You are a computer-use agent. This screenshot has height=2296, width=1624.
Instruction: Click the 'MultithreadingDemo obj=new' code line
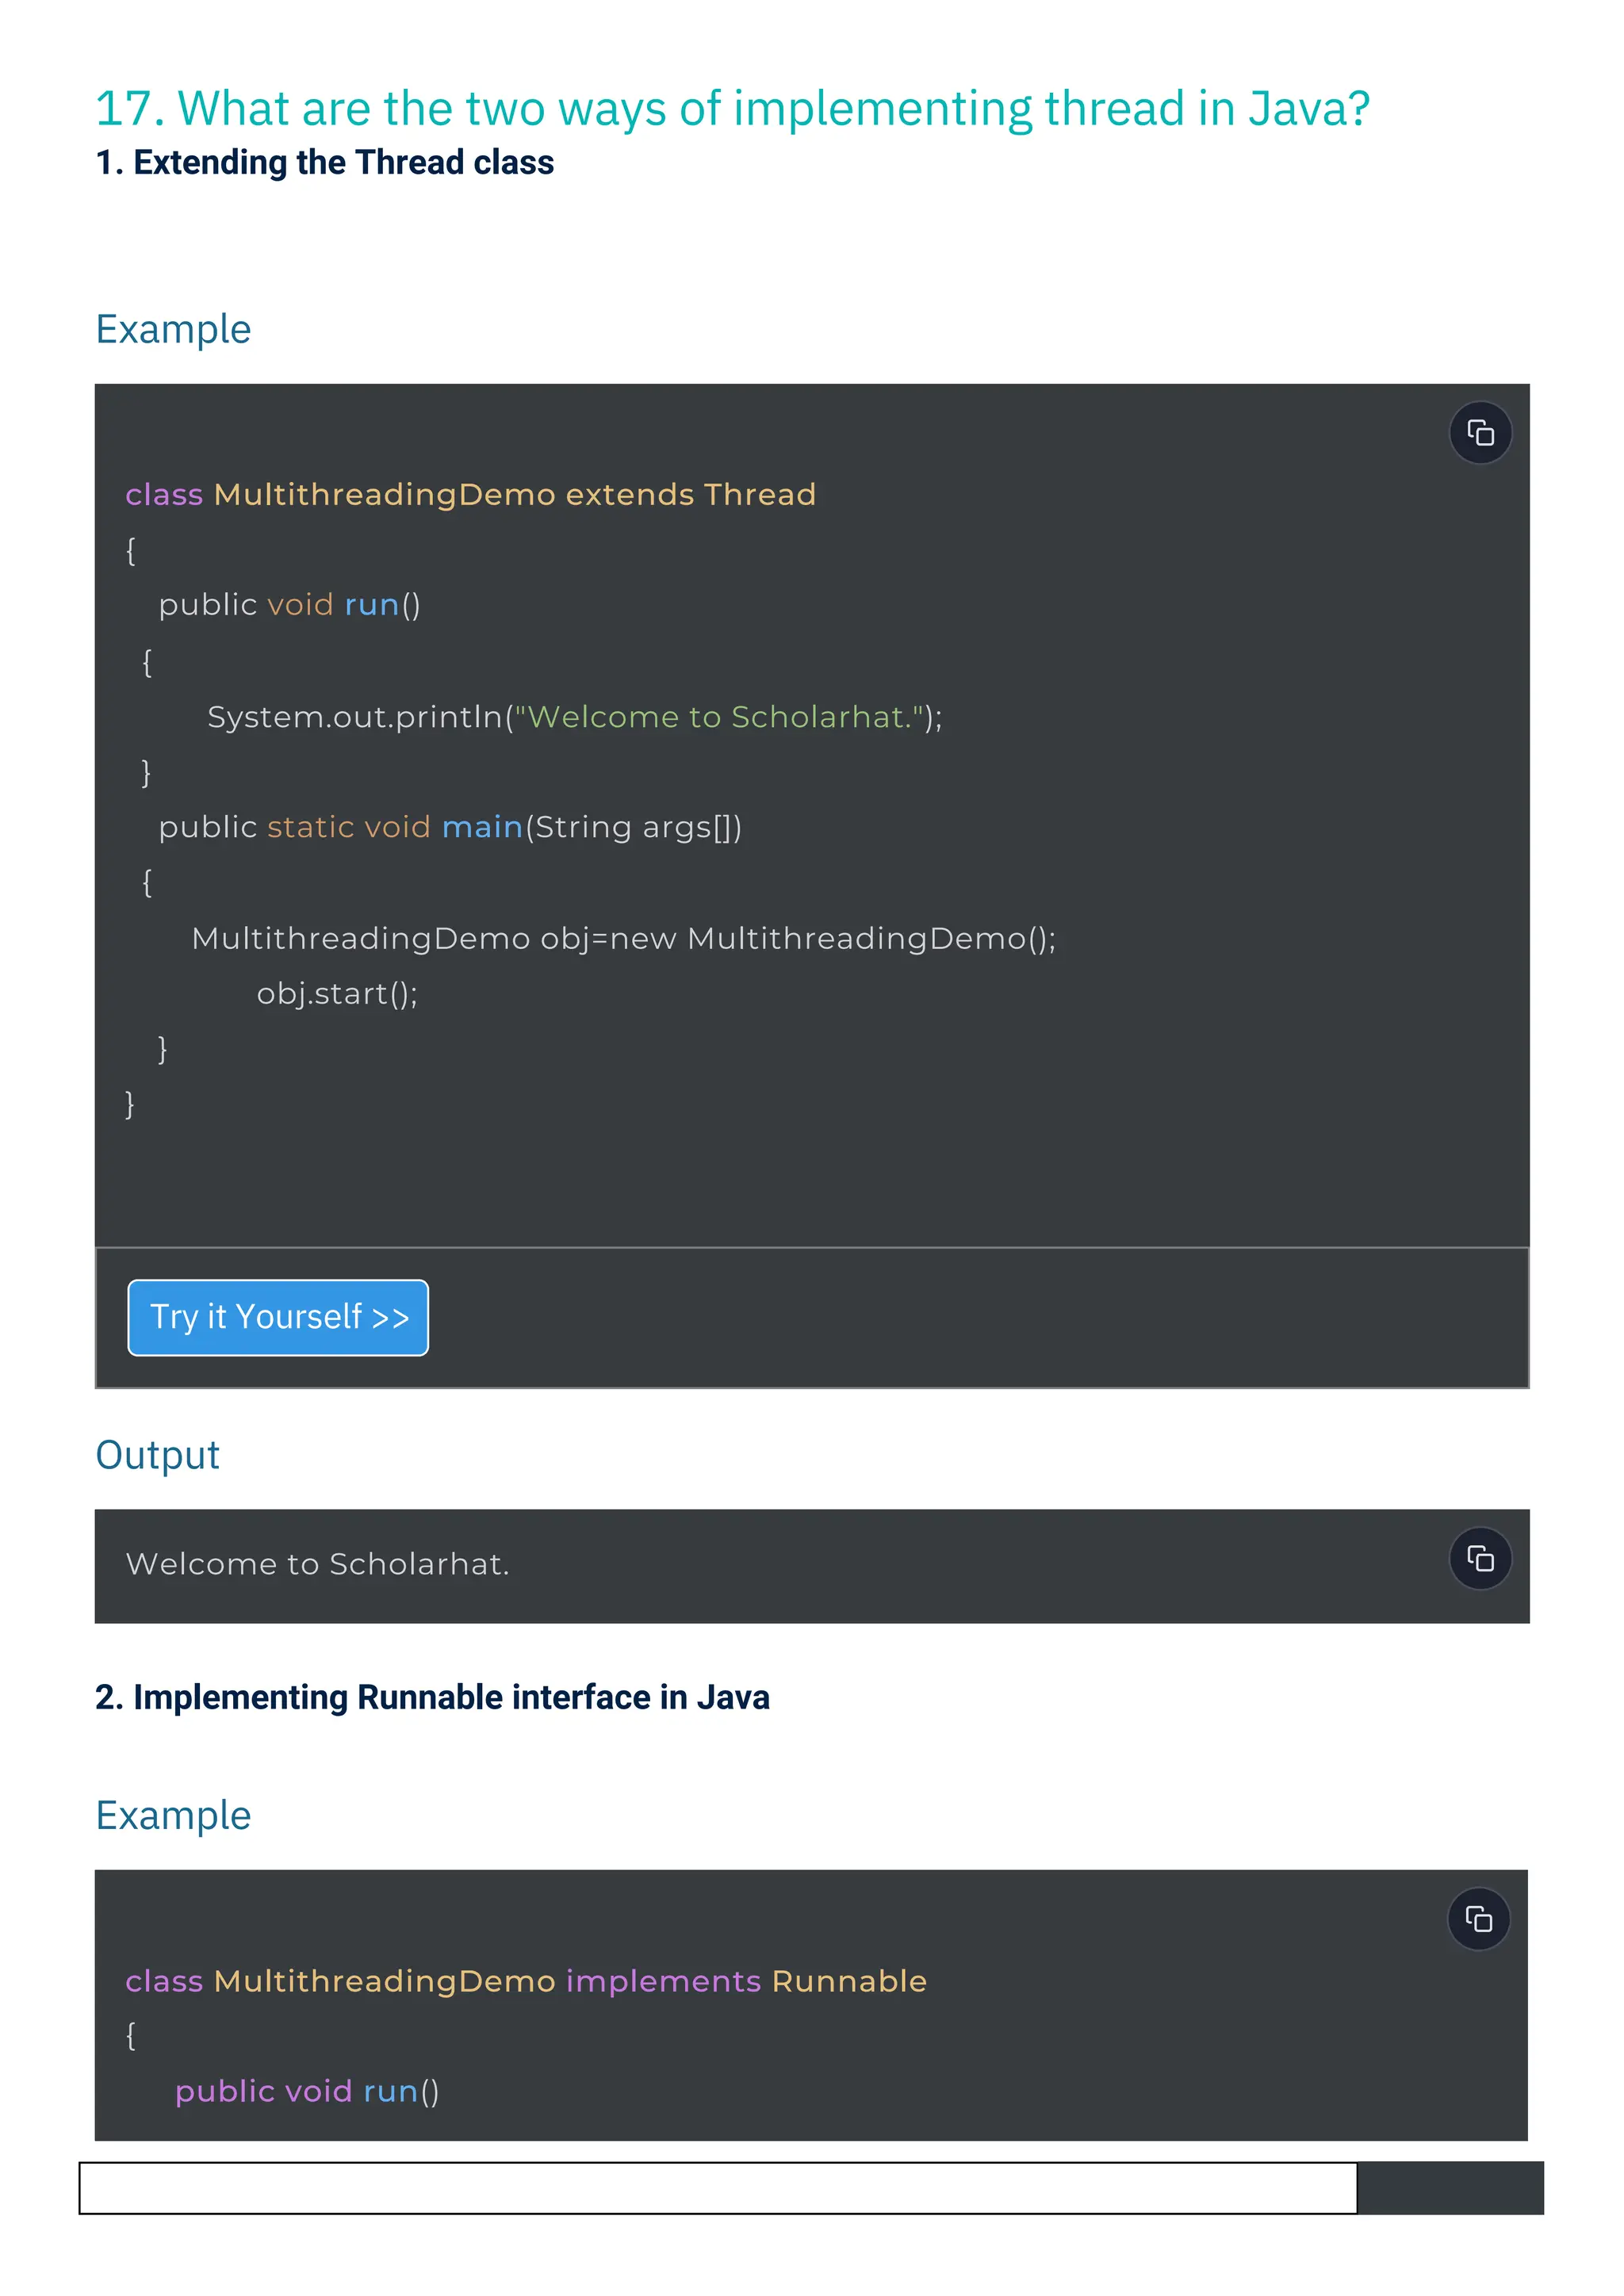click(623, 938)
